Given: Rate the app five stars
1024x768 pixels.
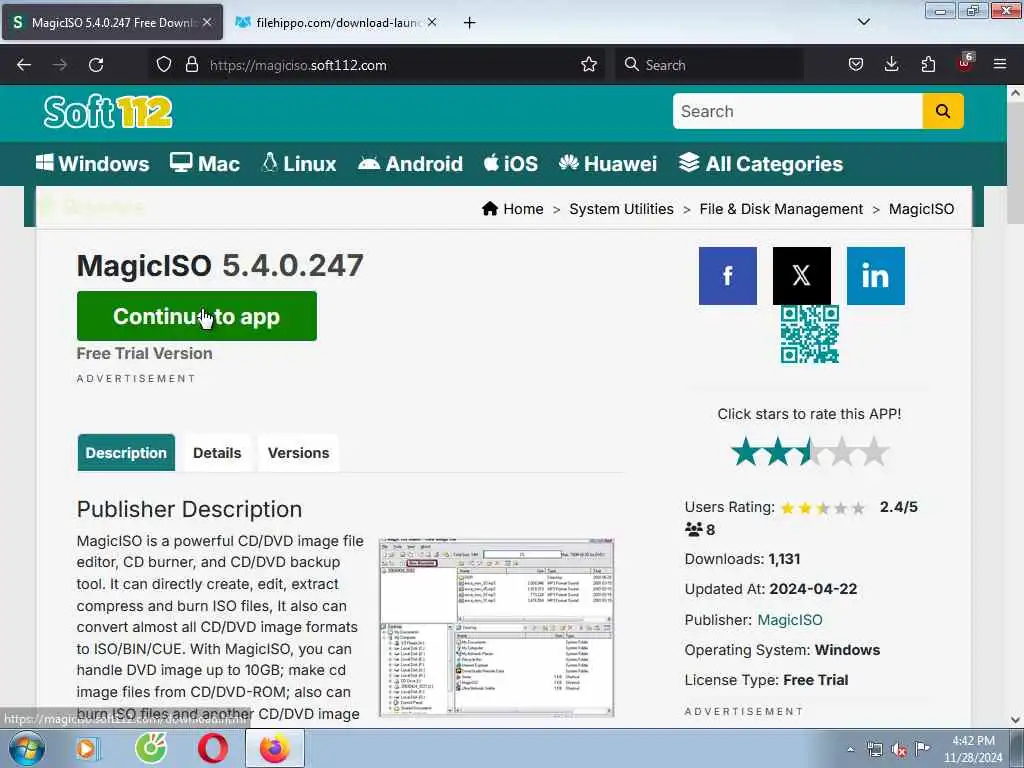Looking at the screenshot, I should [874, 452].
